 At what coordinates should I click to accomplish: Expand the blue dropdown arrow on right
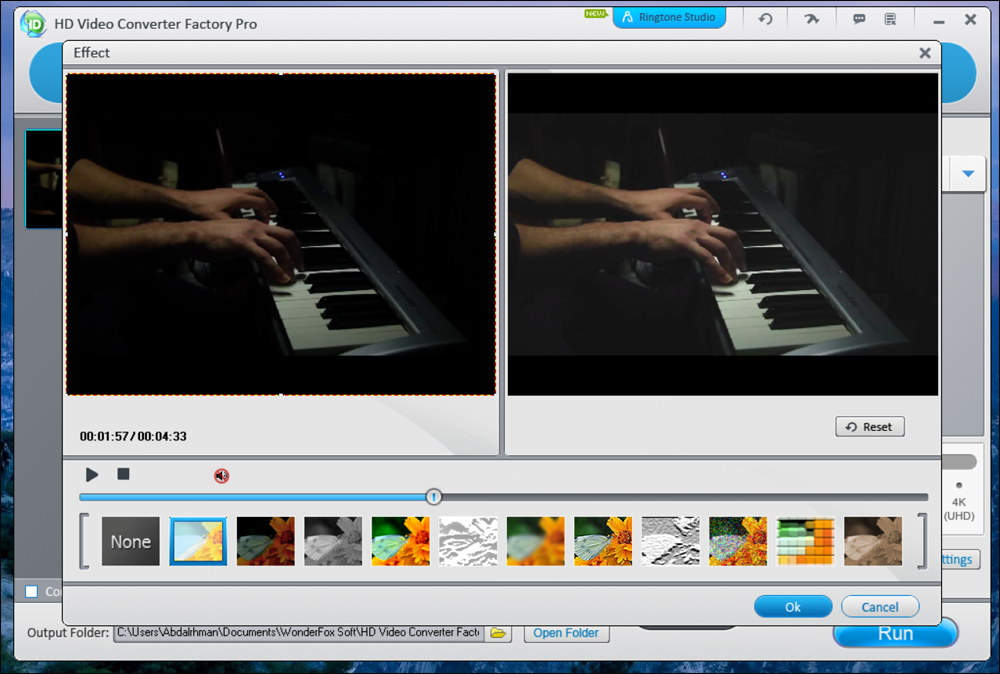[x=968, y=173]
